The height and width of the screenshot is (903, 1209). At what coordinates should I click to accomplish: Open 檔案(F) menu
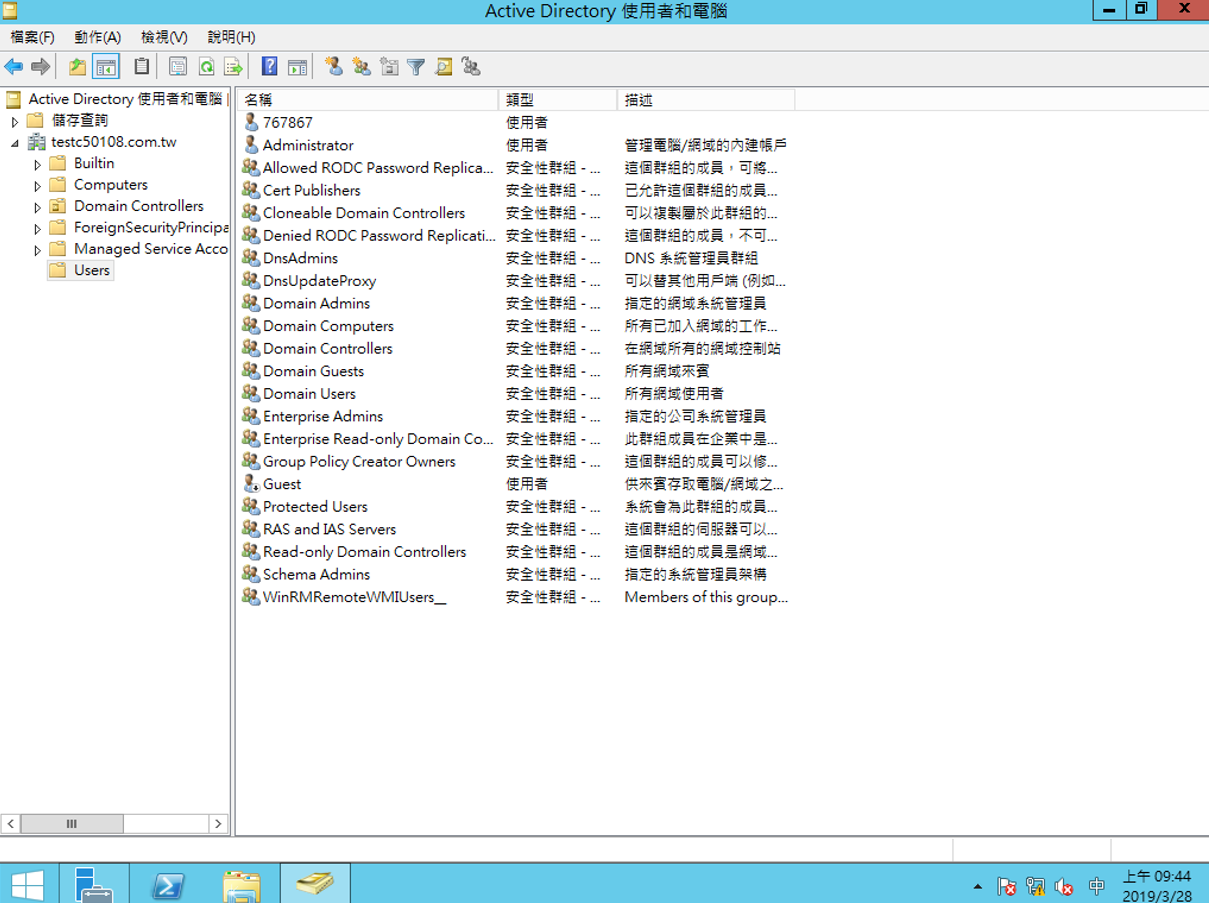33,37
